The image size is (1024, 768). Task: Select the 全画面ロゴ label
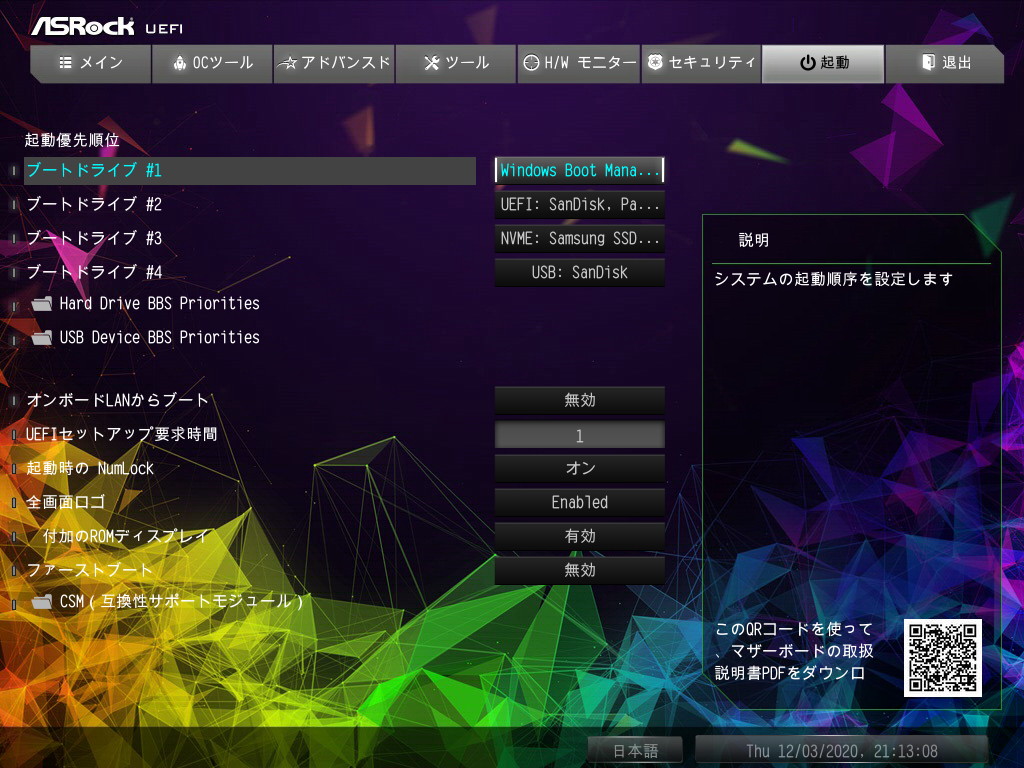(x=65, y=502)
